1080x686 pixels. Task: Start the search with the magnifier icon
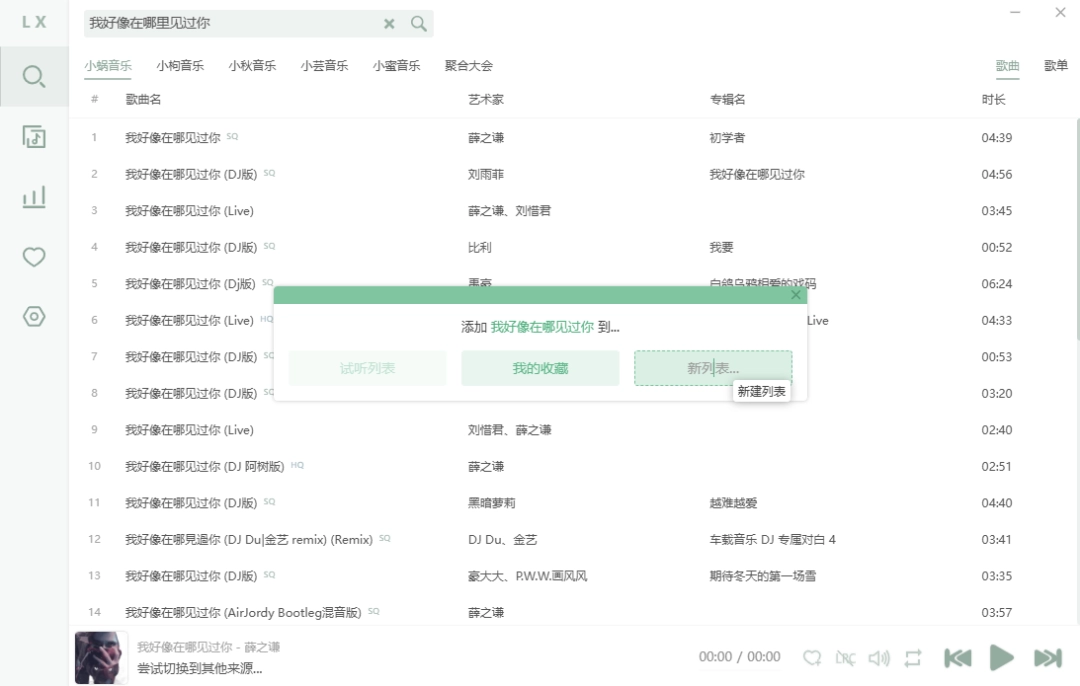[x=418, y=23]
